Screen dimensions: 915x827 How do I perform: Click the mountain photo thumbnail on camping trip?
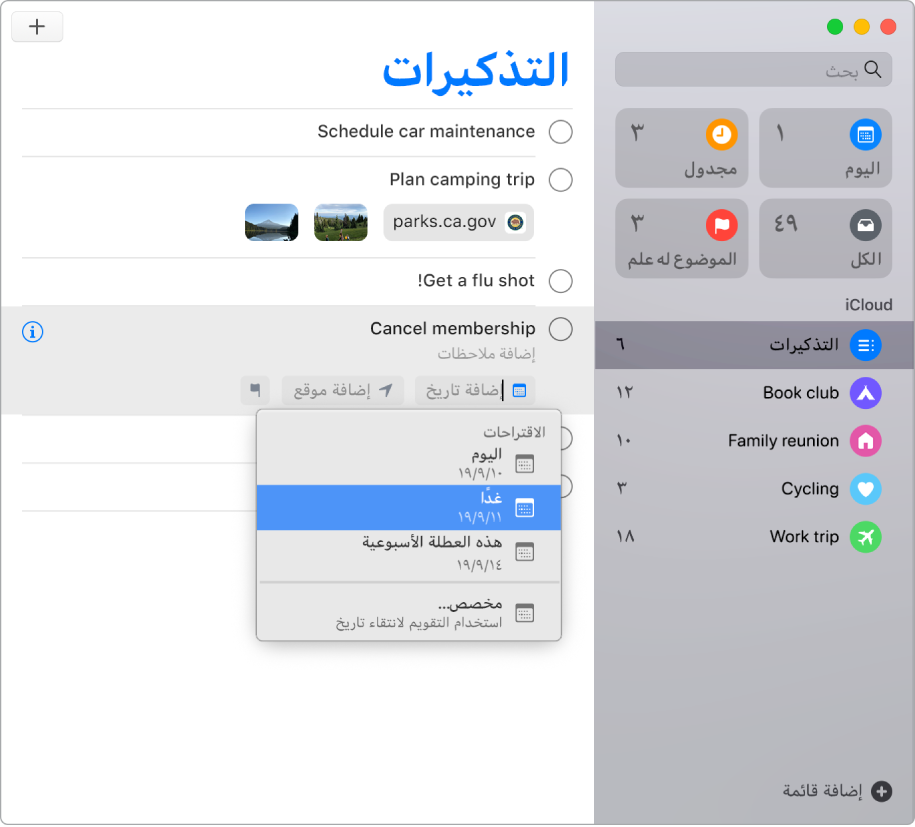[x=271, y=222]
